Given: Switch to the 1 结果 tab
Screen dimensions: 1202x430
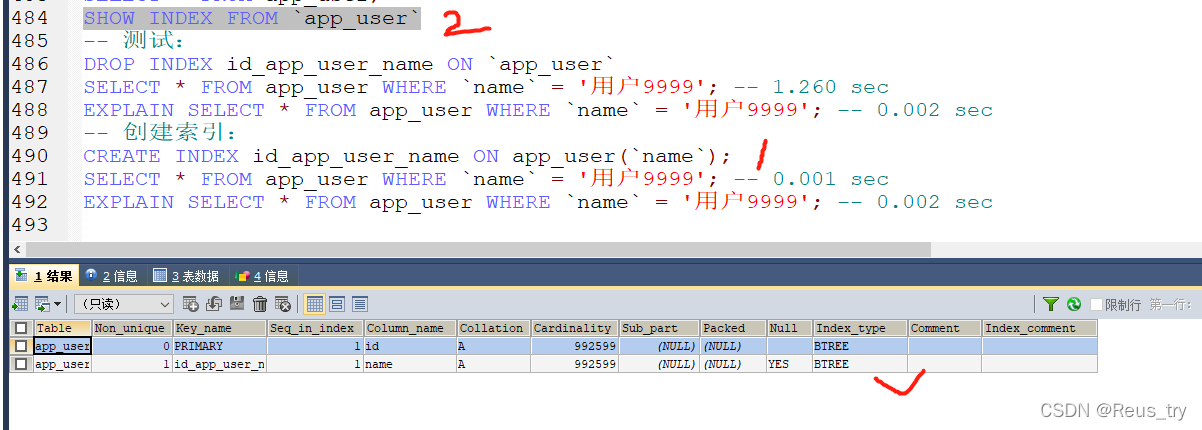Looking at the screenshot, I should (x=44, y=276).
